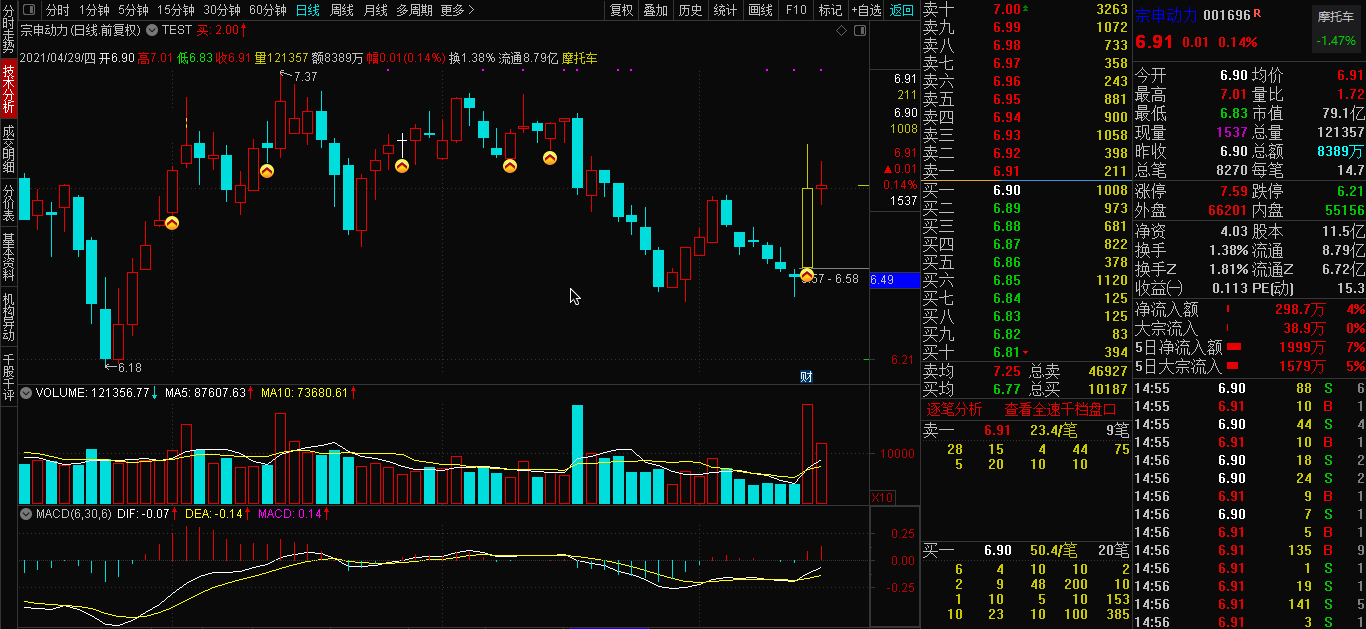Click the 6.18 low price marker
The height and width of the screenshot is (629, 1366).
pyautogui.click(x=130, y=368)
